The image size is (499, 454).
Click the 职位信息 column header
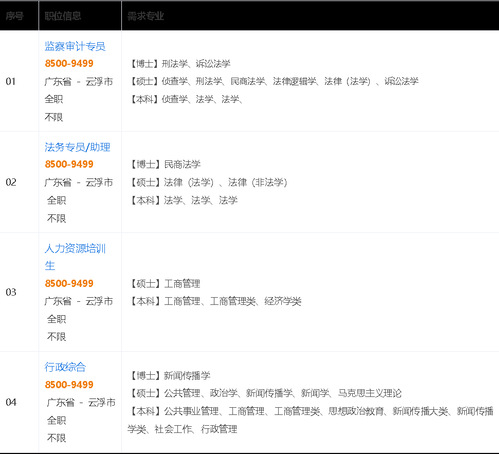[x=63, y=16]
